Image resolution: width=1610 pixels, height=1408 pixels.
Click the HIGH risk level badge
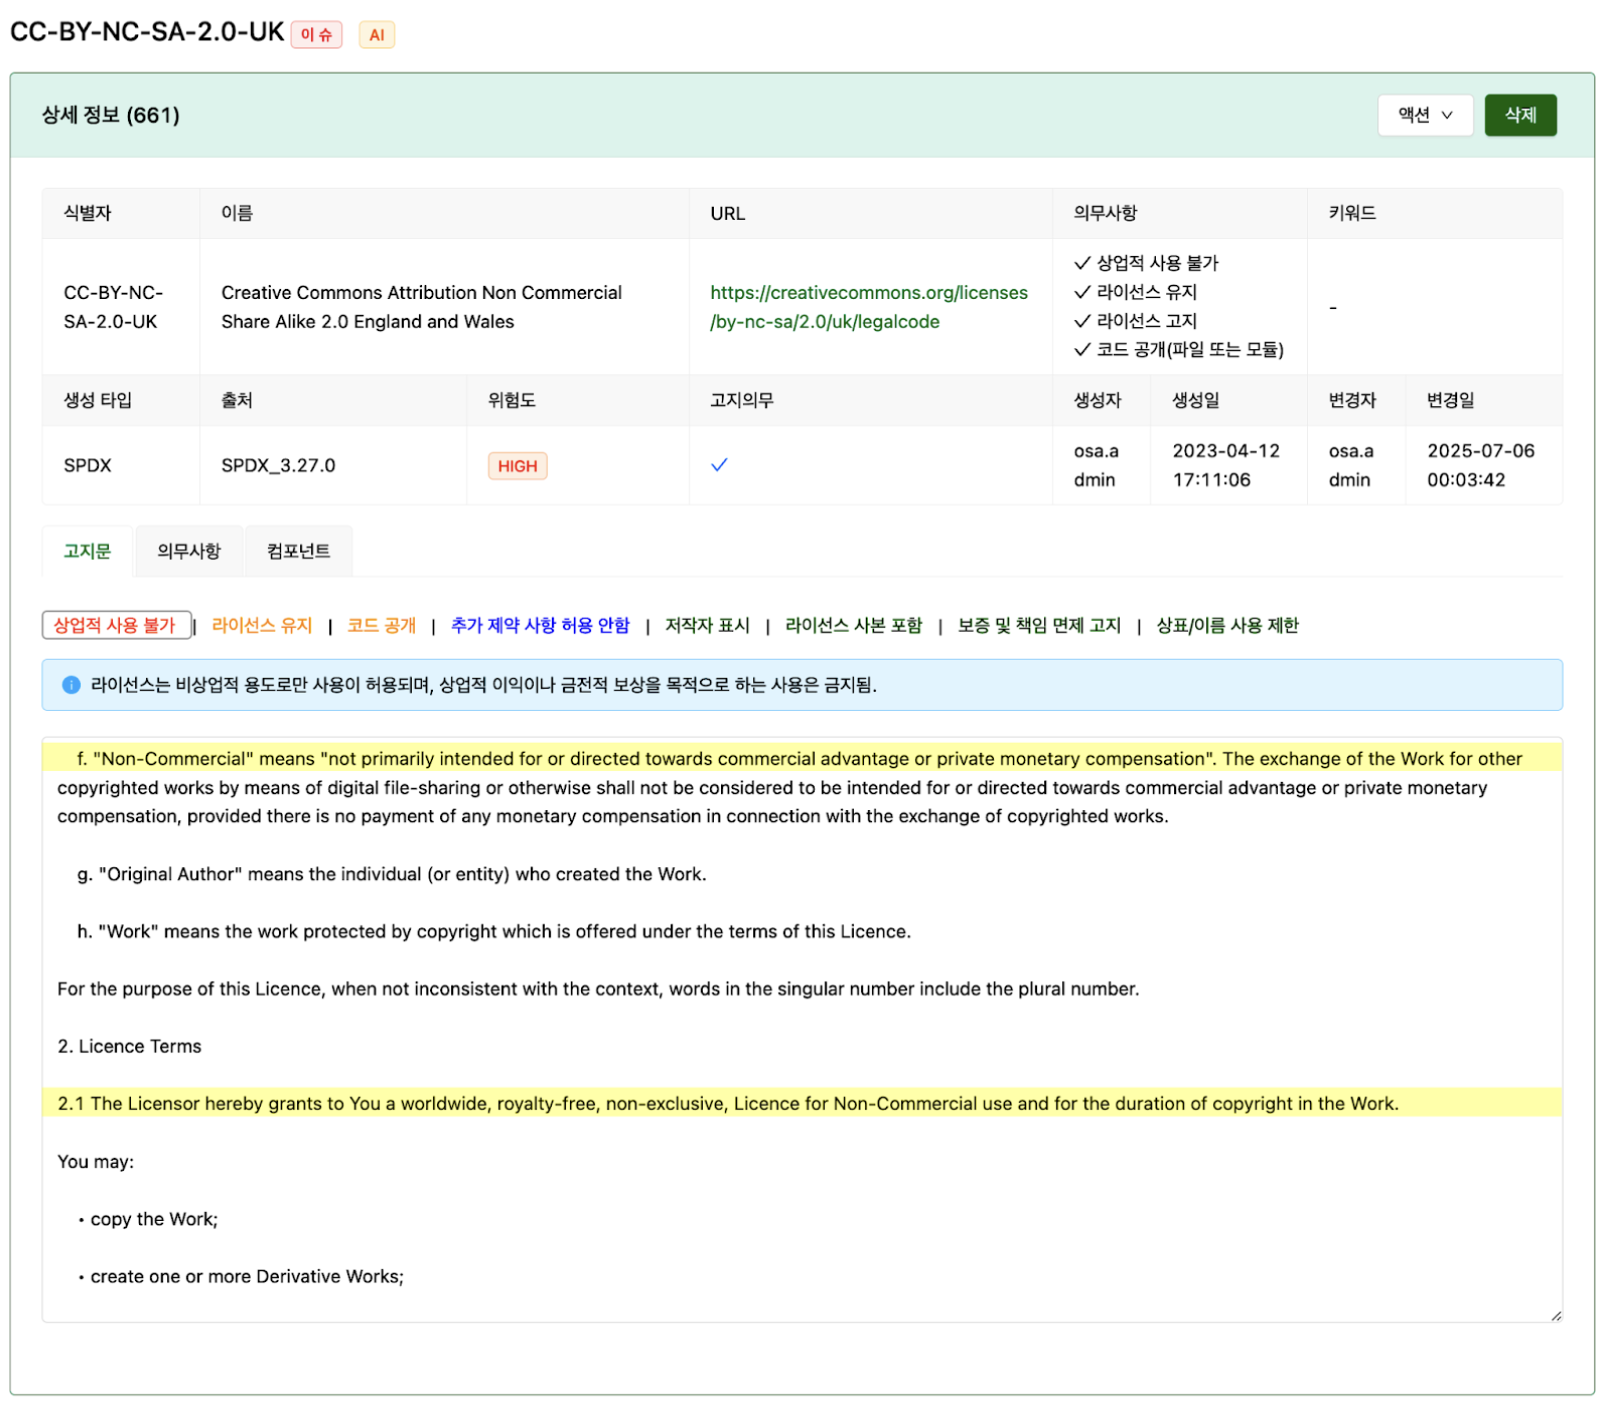click(x=517, y=466)
